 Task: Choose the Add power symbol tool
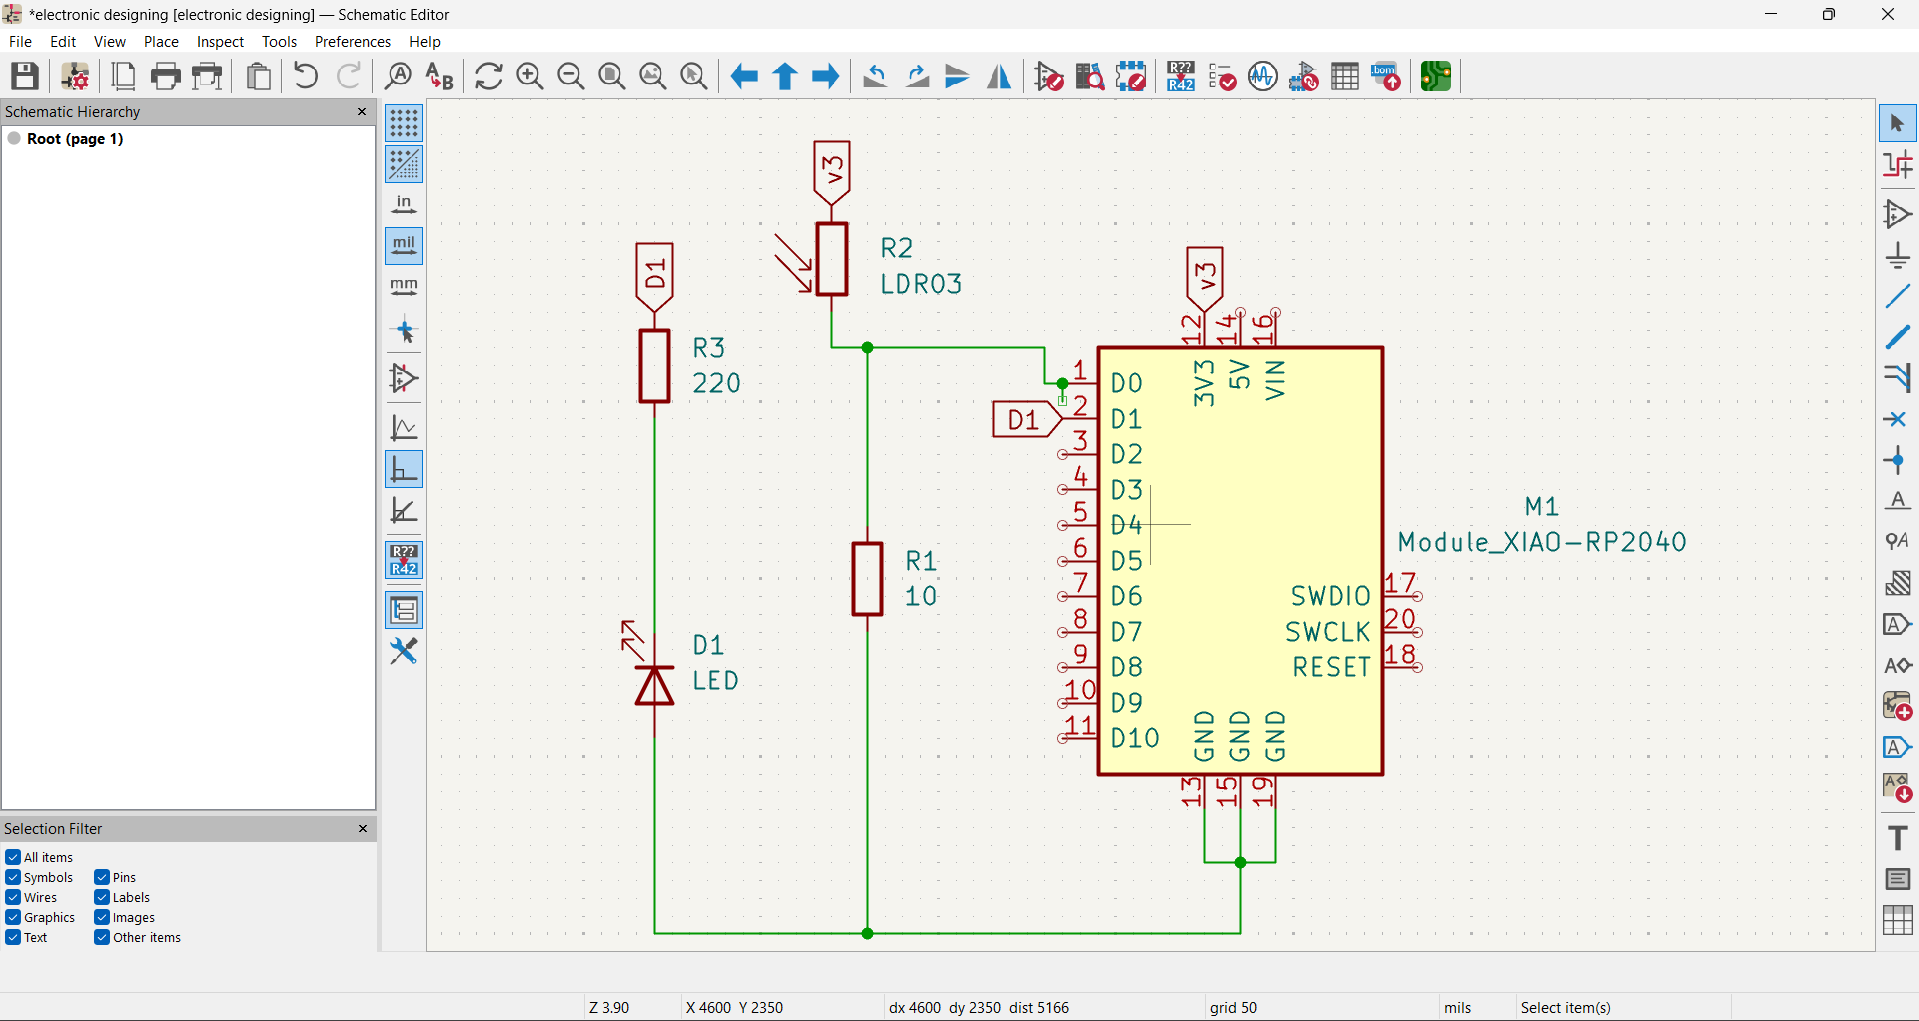pyautogui.click(x=1897, y=256)
